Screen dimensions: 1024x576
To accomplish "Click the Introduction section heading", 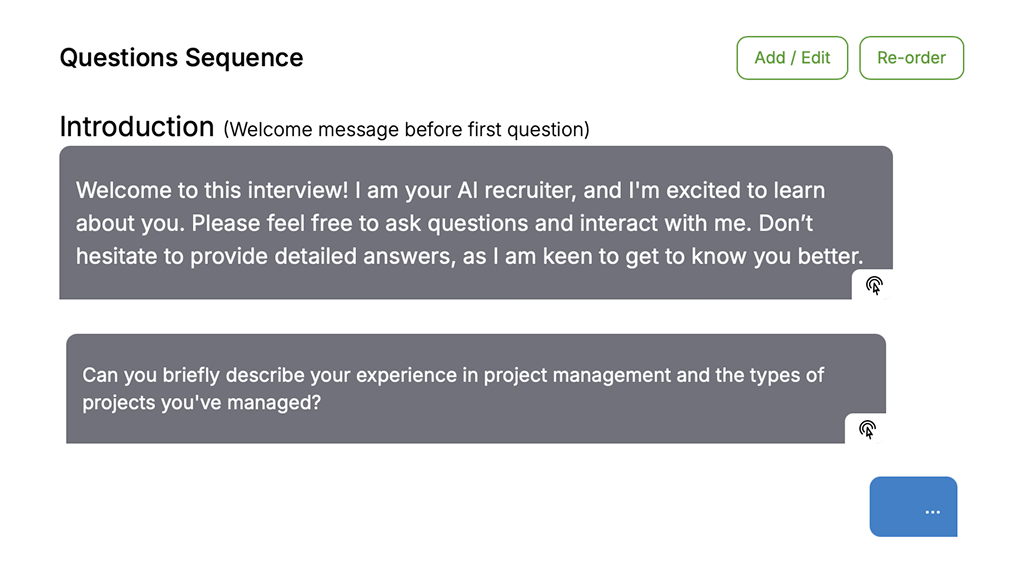I will 137,127.
